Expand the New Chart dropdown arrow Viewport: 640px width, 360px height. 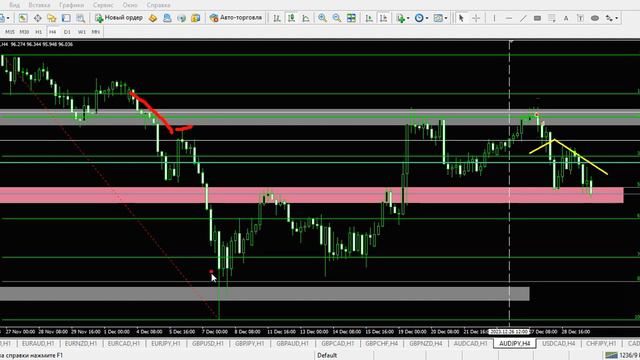click(x=8, y=18)
